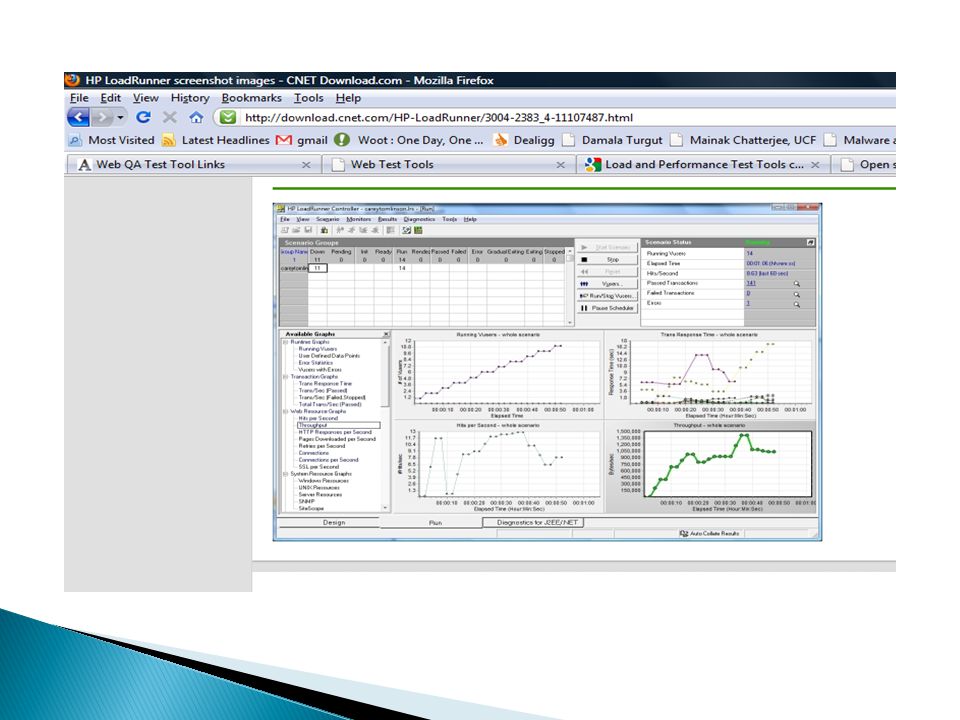The image size is (960, 720).
Task: Collapse the System Resource Graphs tree node
Action: pos(285,474)
